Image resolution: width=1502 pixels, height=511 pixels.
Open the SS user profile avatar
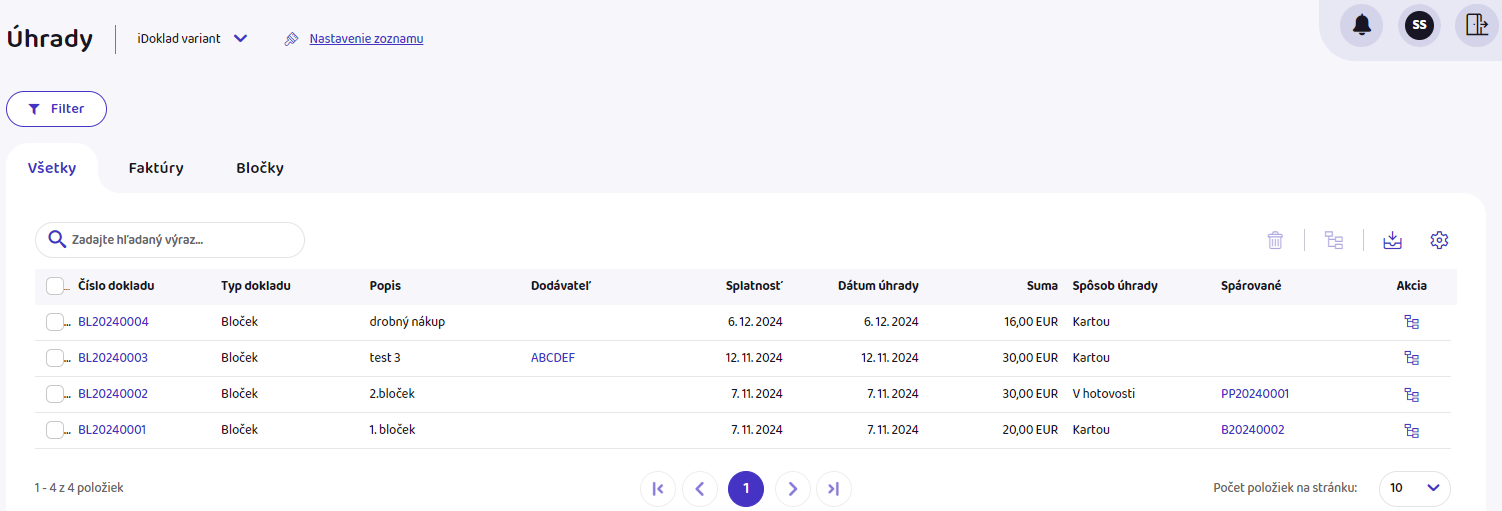pos(1419,25)
